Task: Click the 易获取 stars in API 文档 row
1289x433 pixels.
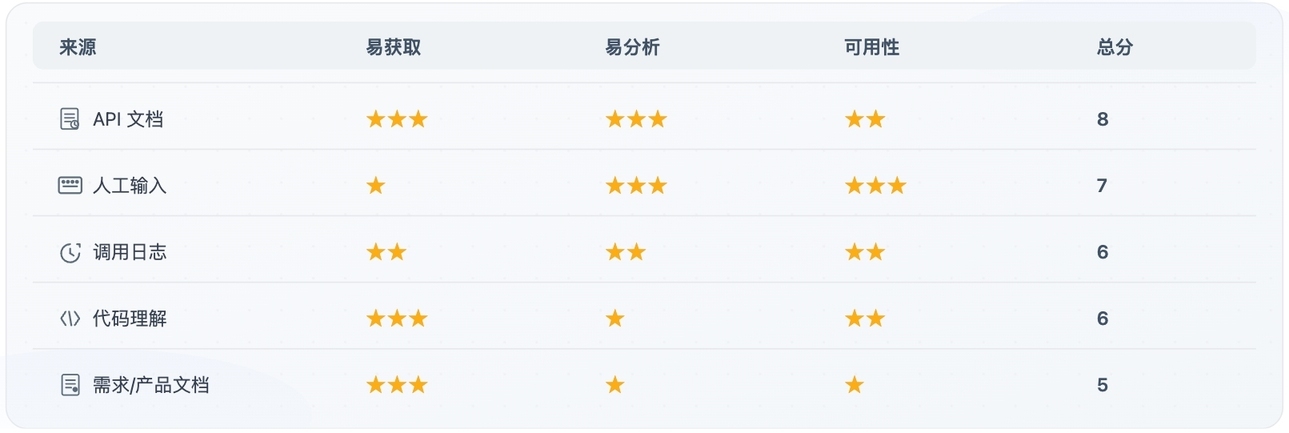Action: (x=396, y=120)
